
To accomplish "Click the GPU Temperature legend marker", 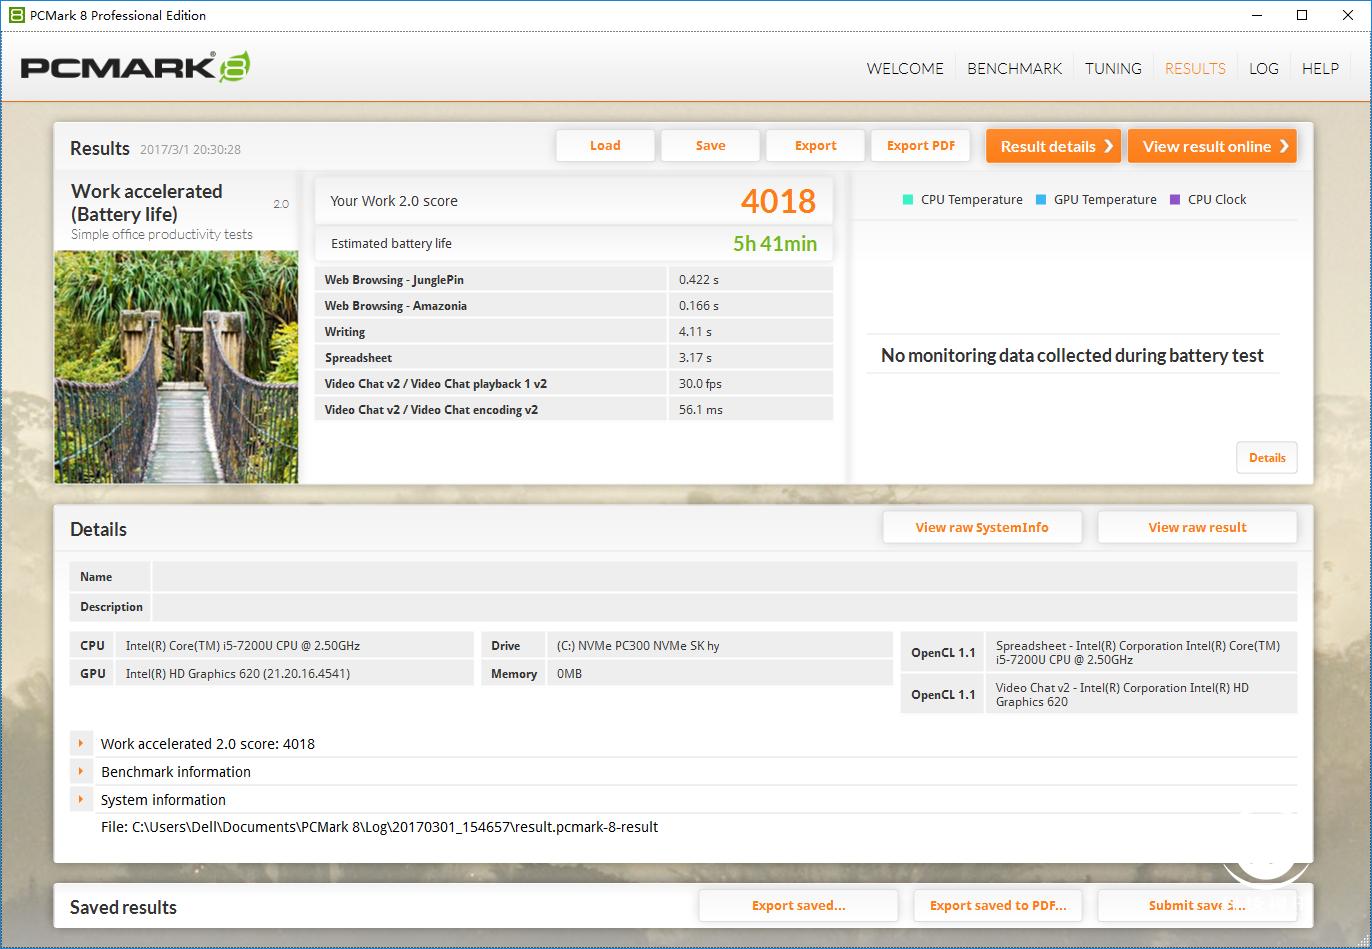I will pos(1042,199).
